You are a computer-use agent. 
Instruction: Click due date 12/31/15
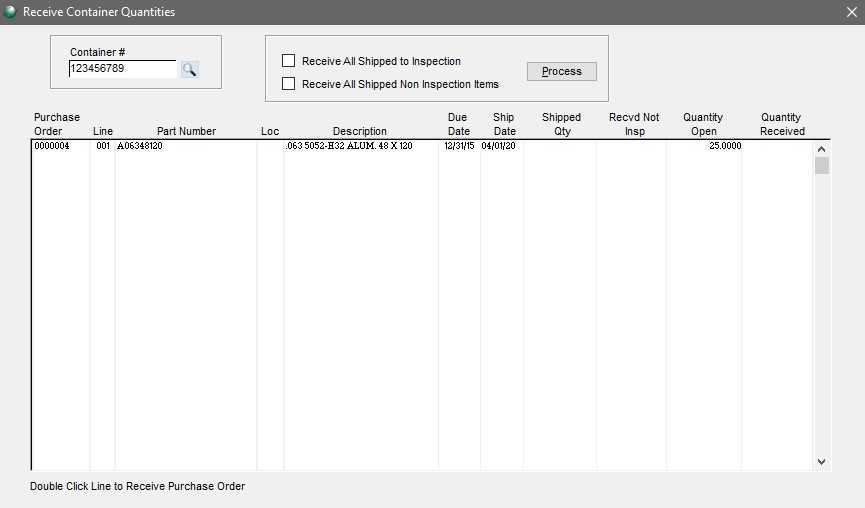(460, 146)
